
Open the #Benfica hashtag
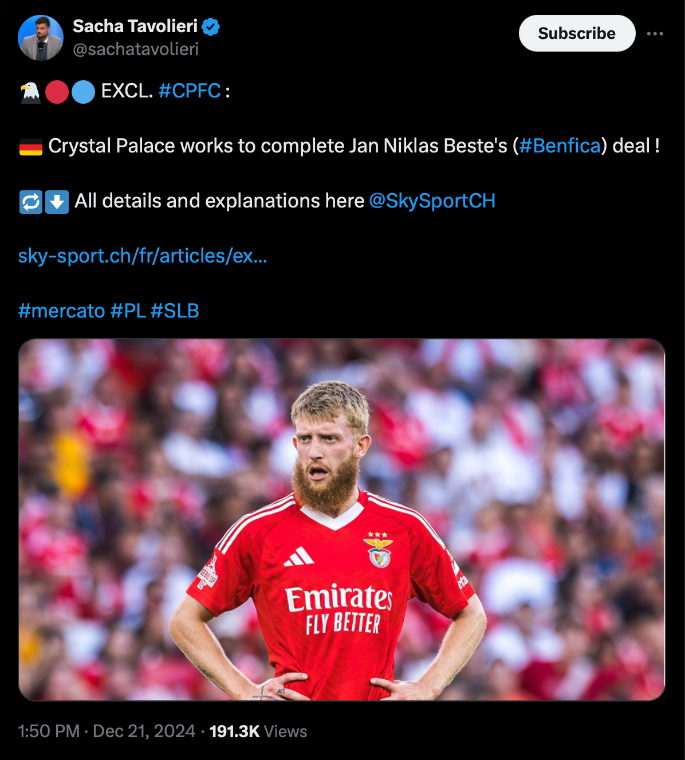click(559, 146)
